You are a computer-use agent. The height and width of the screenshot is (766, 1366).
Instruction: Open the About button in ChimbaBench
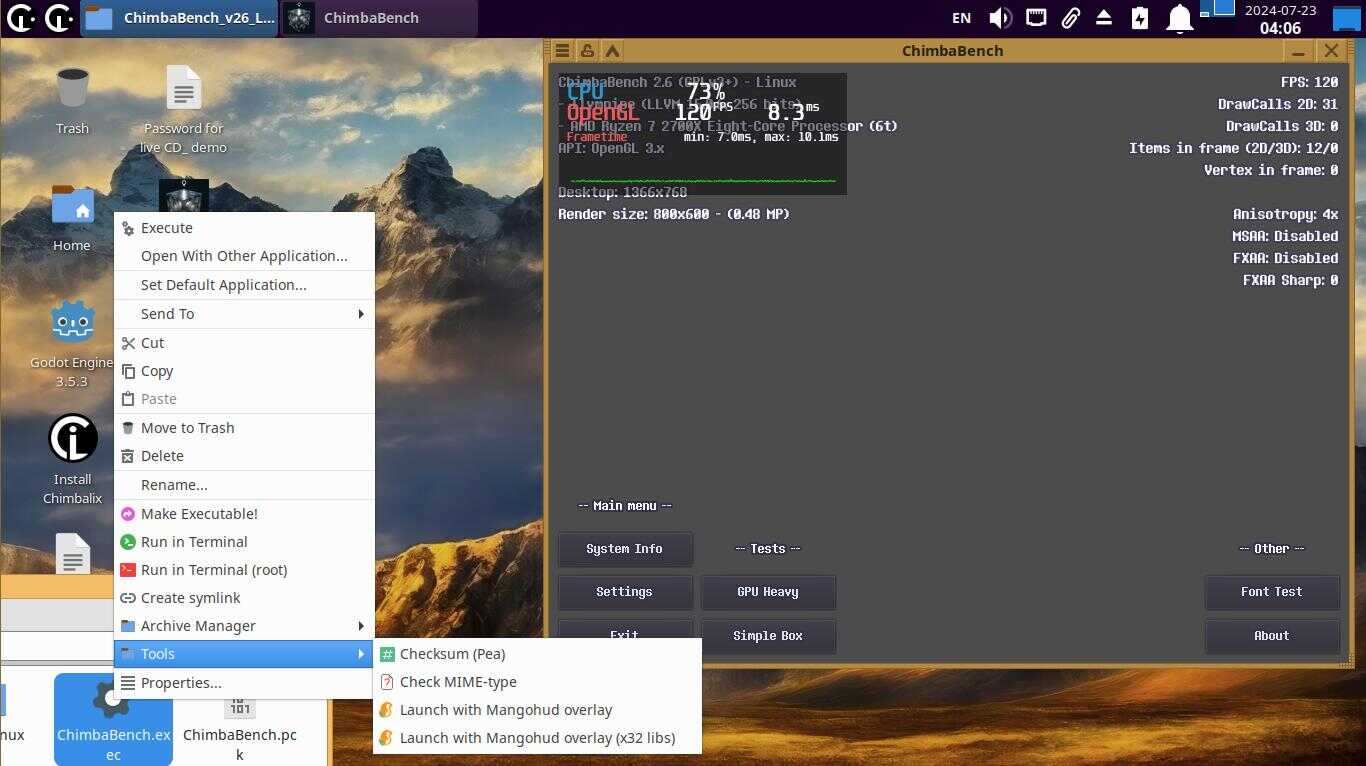pos(1272,636)
